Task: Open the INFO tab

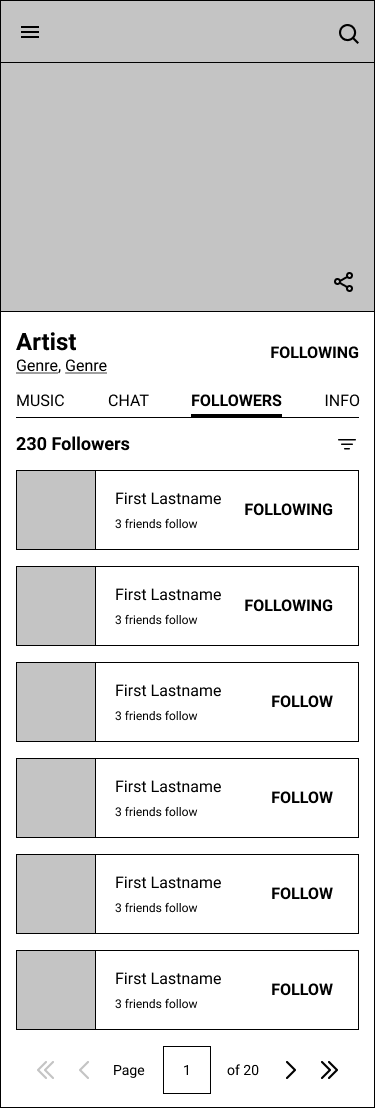Action: tap(342, 401)
